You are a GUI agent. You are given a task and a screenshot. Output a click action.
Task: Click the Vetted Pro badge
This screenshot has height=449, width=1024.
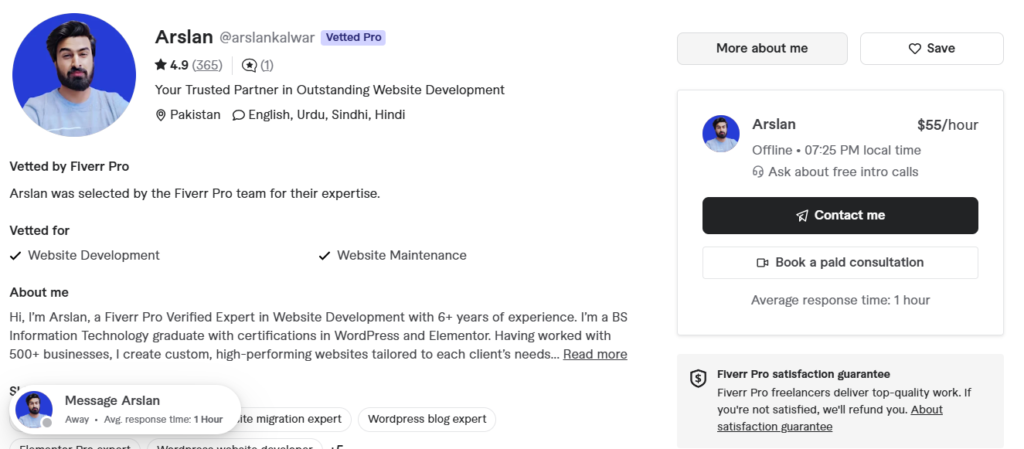click(x=353, y=37)
